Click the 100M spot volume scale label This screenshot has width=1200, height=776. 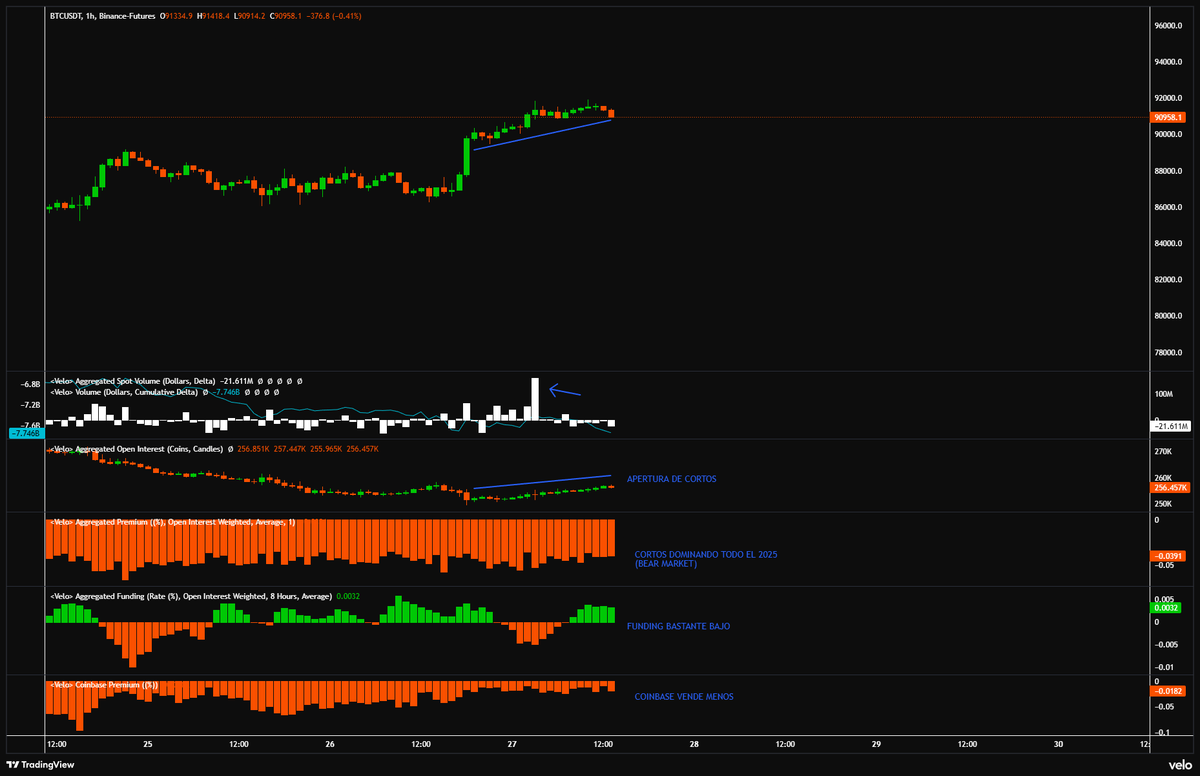[1164, 396]
